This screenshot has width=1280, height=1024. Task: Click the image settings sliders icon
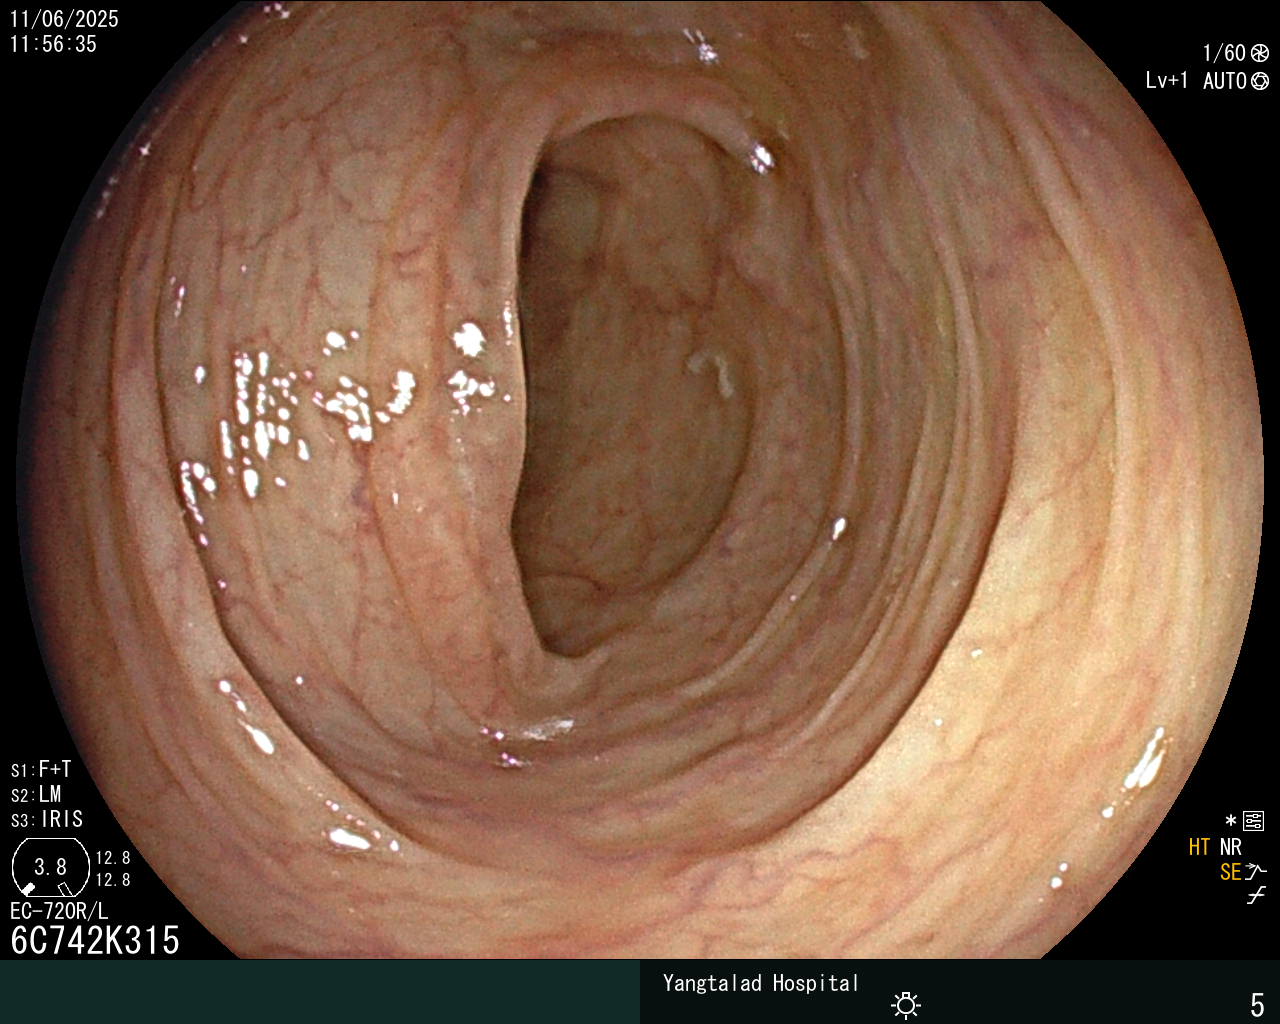point(1254,821)
